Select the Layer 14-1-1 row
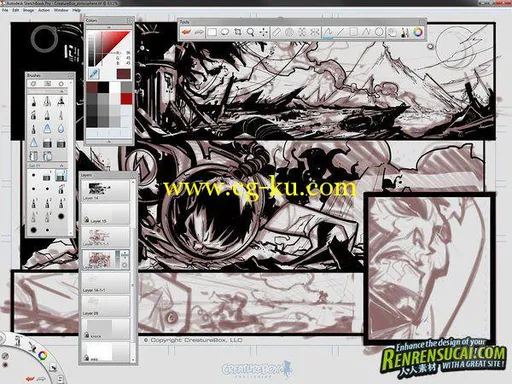Viewport: 512px width, 384px height. [105, 283]
